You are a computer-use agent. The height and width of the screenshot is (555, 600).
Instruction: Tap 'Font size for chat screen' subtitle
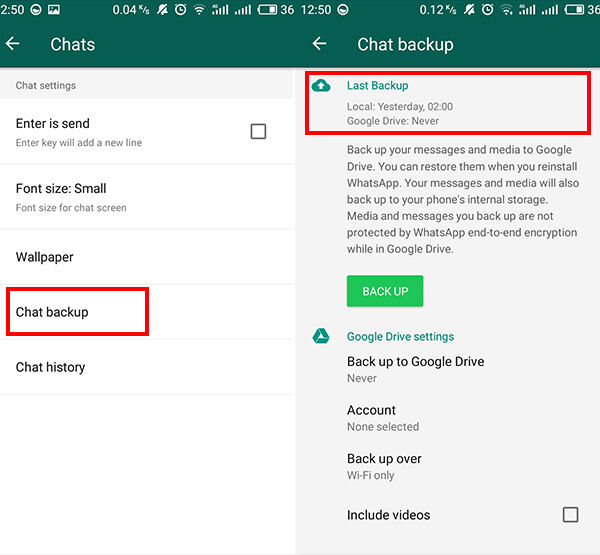click(x=71, y=208)
